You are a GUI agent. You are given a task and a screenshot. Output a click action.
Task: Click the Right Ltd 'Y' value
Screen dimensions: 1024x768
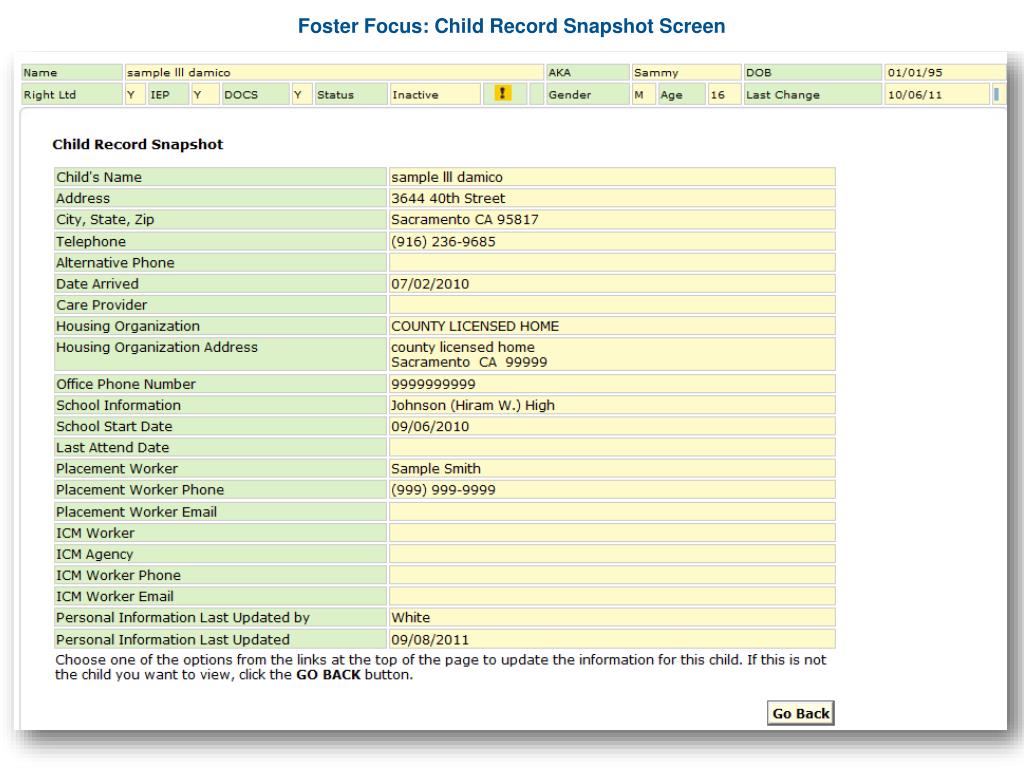[x=131, y=95]
